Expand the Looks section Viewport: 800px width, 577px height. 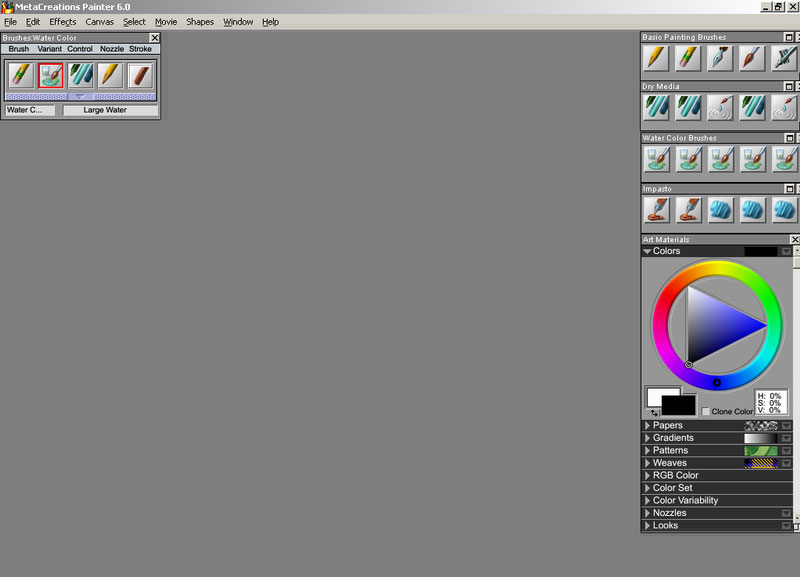[x=647, y=525]
